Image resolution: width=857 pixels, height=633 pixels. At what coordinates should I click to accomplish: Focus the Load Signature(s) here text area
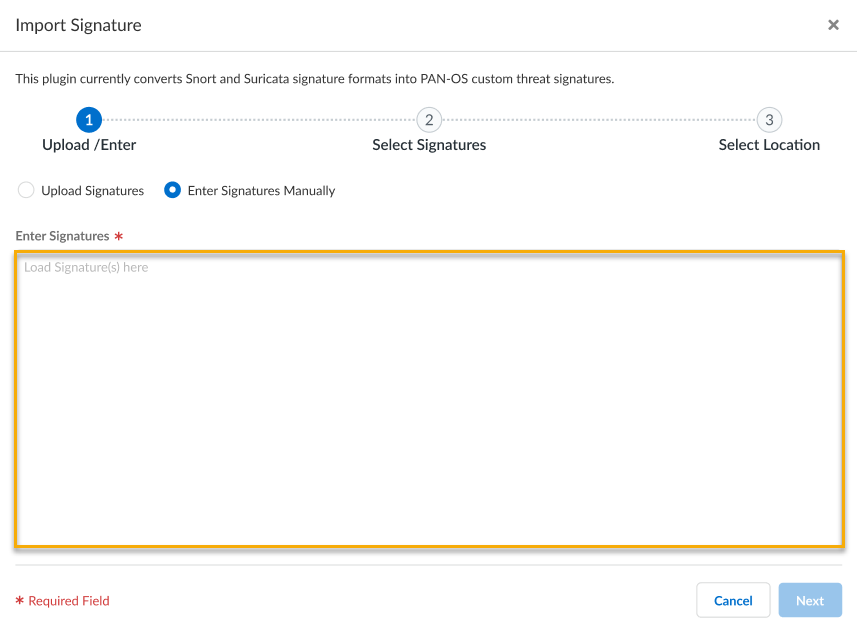429,400
